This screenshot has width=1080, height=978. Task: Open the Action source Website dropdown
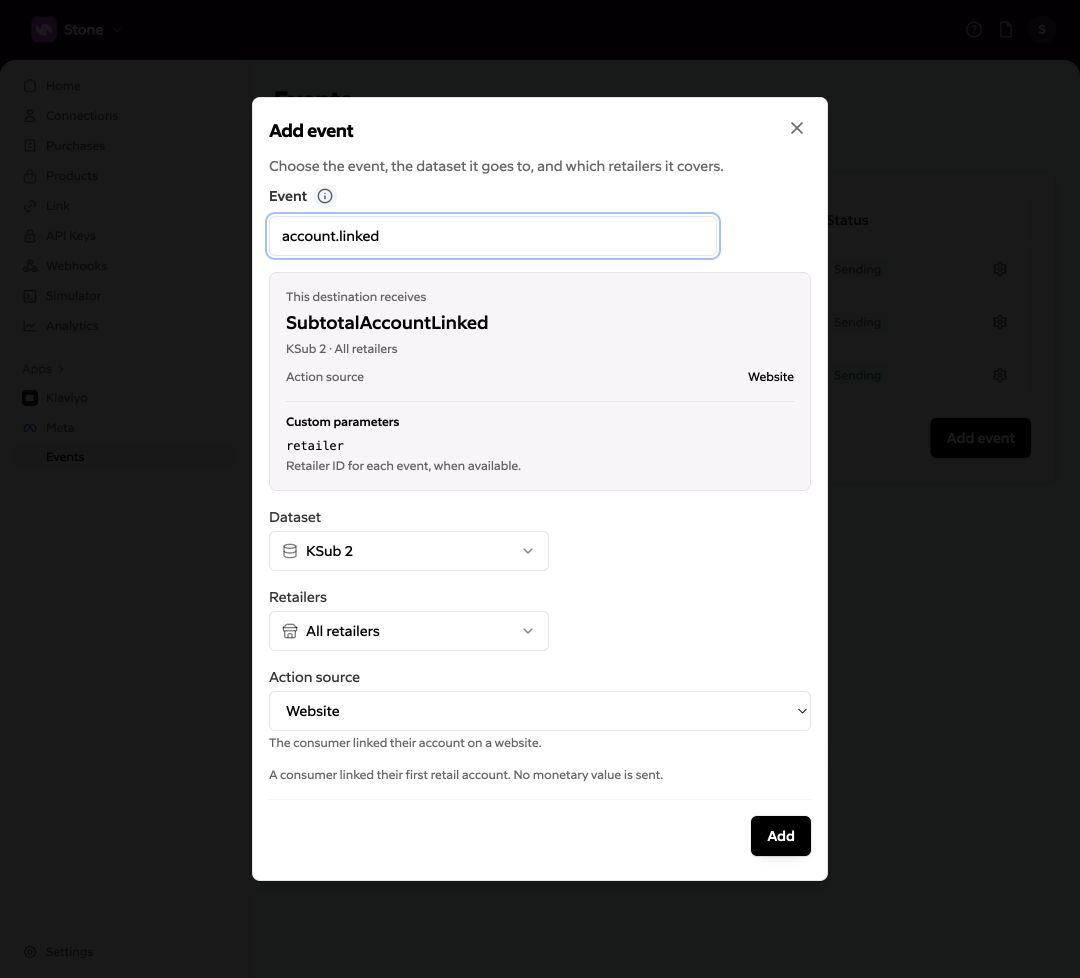pos(539,711)
